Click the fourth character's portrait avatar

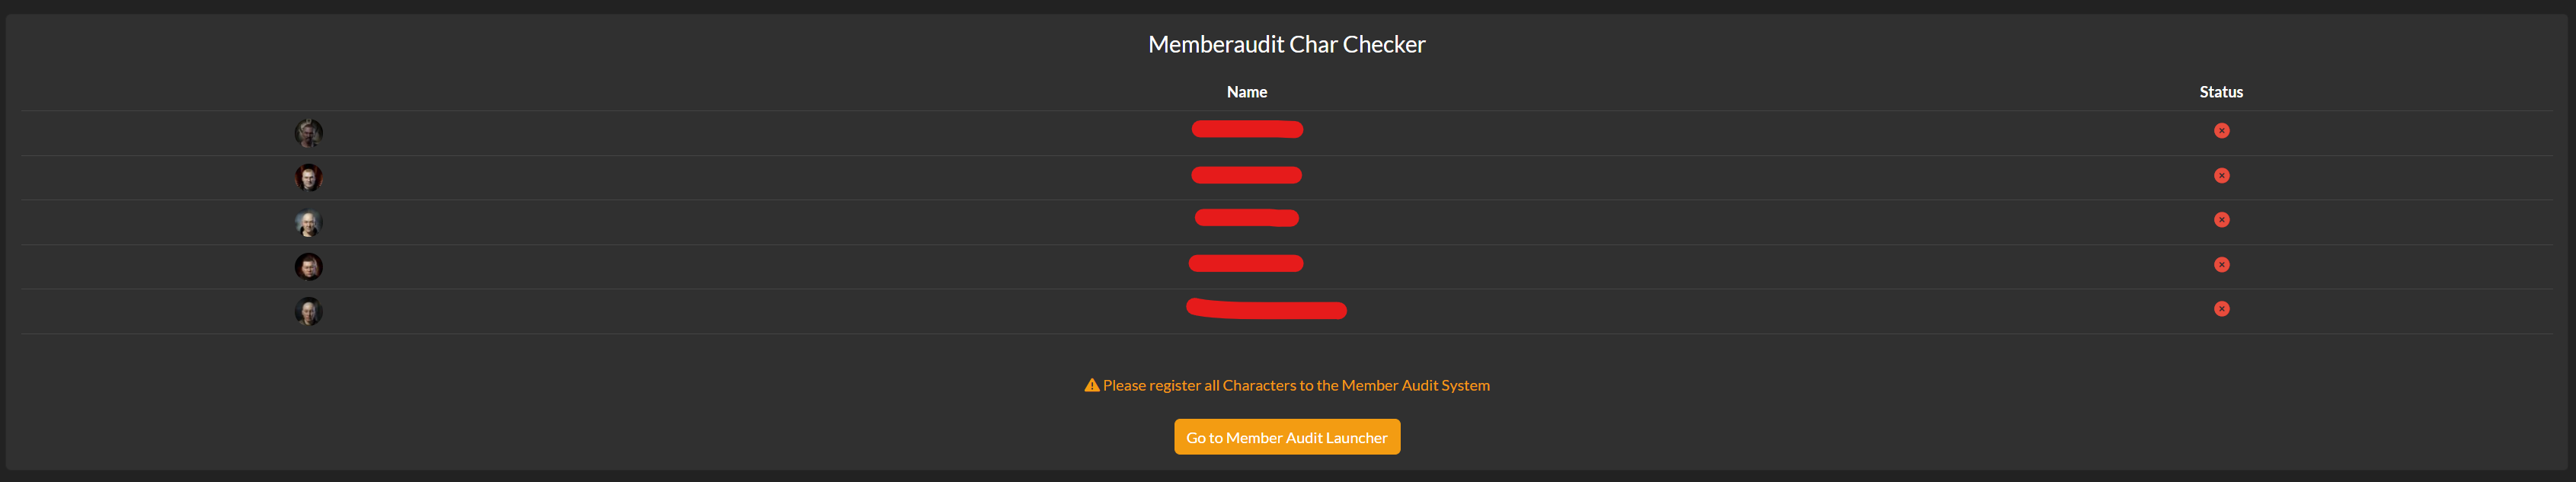309,266
